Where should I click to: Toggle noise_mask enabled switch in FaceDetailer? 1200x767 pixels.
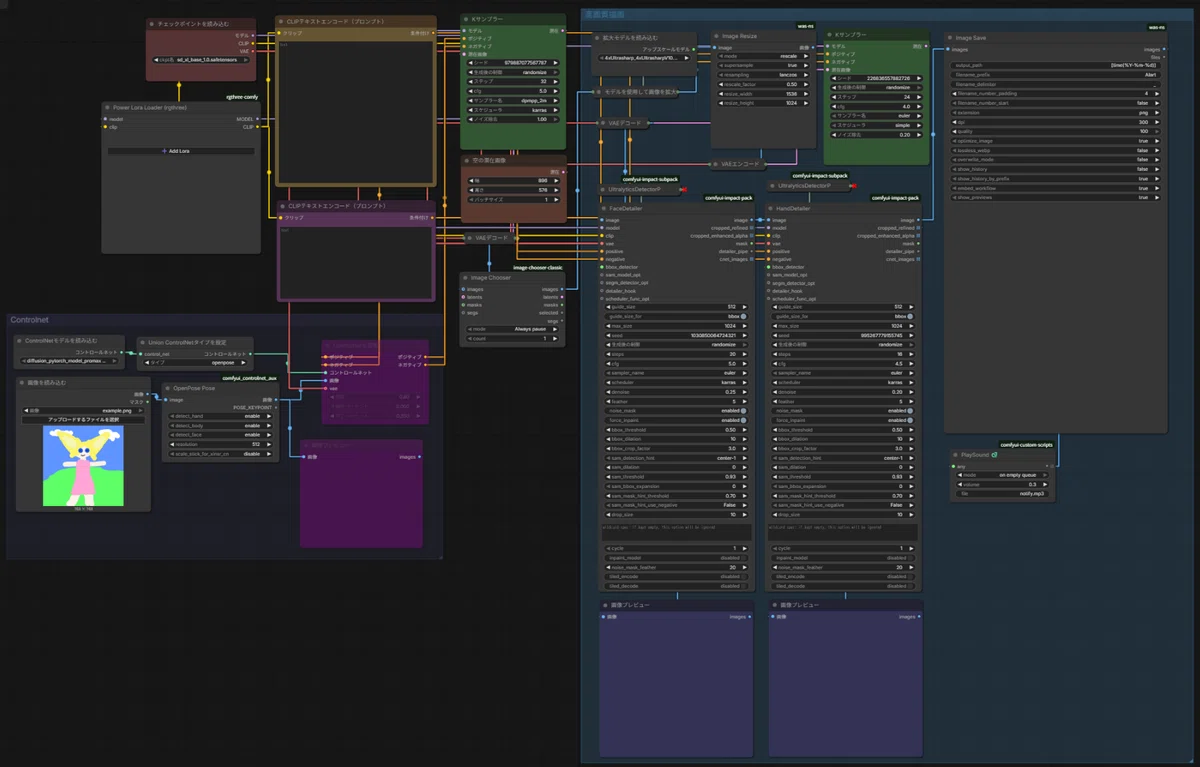[743, 411]
